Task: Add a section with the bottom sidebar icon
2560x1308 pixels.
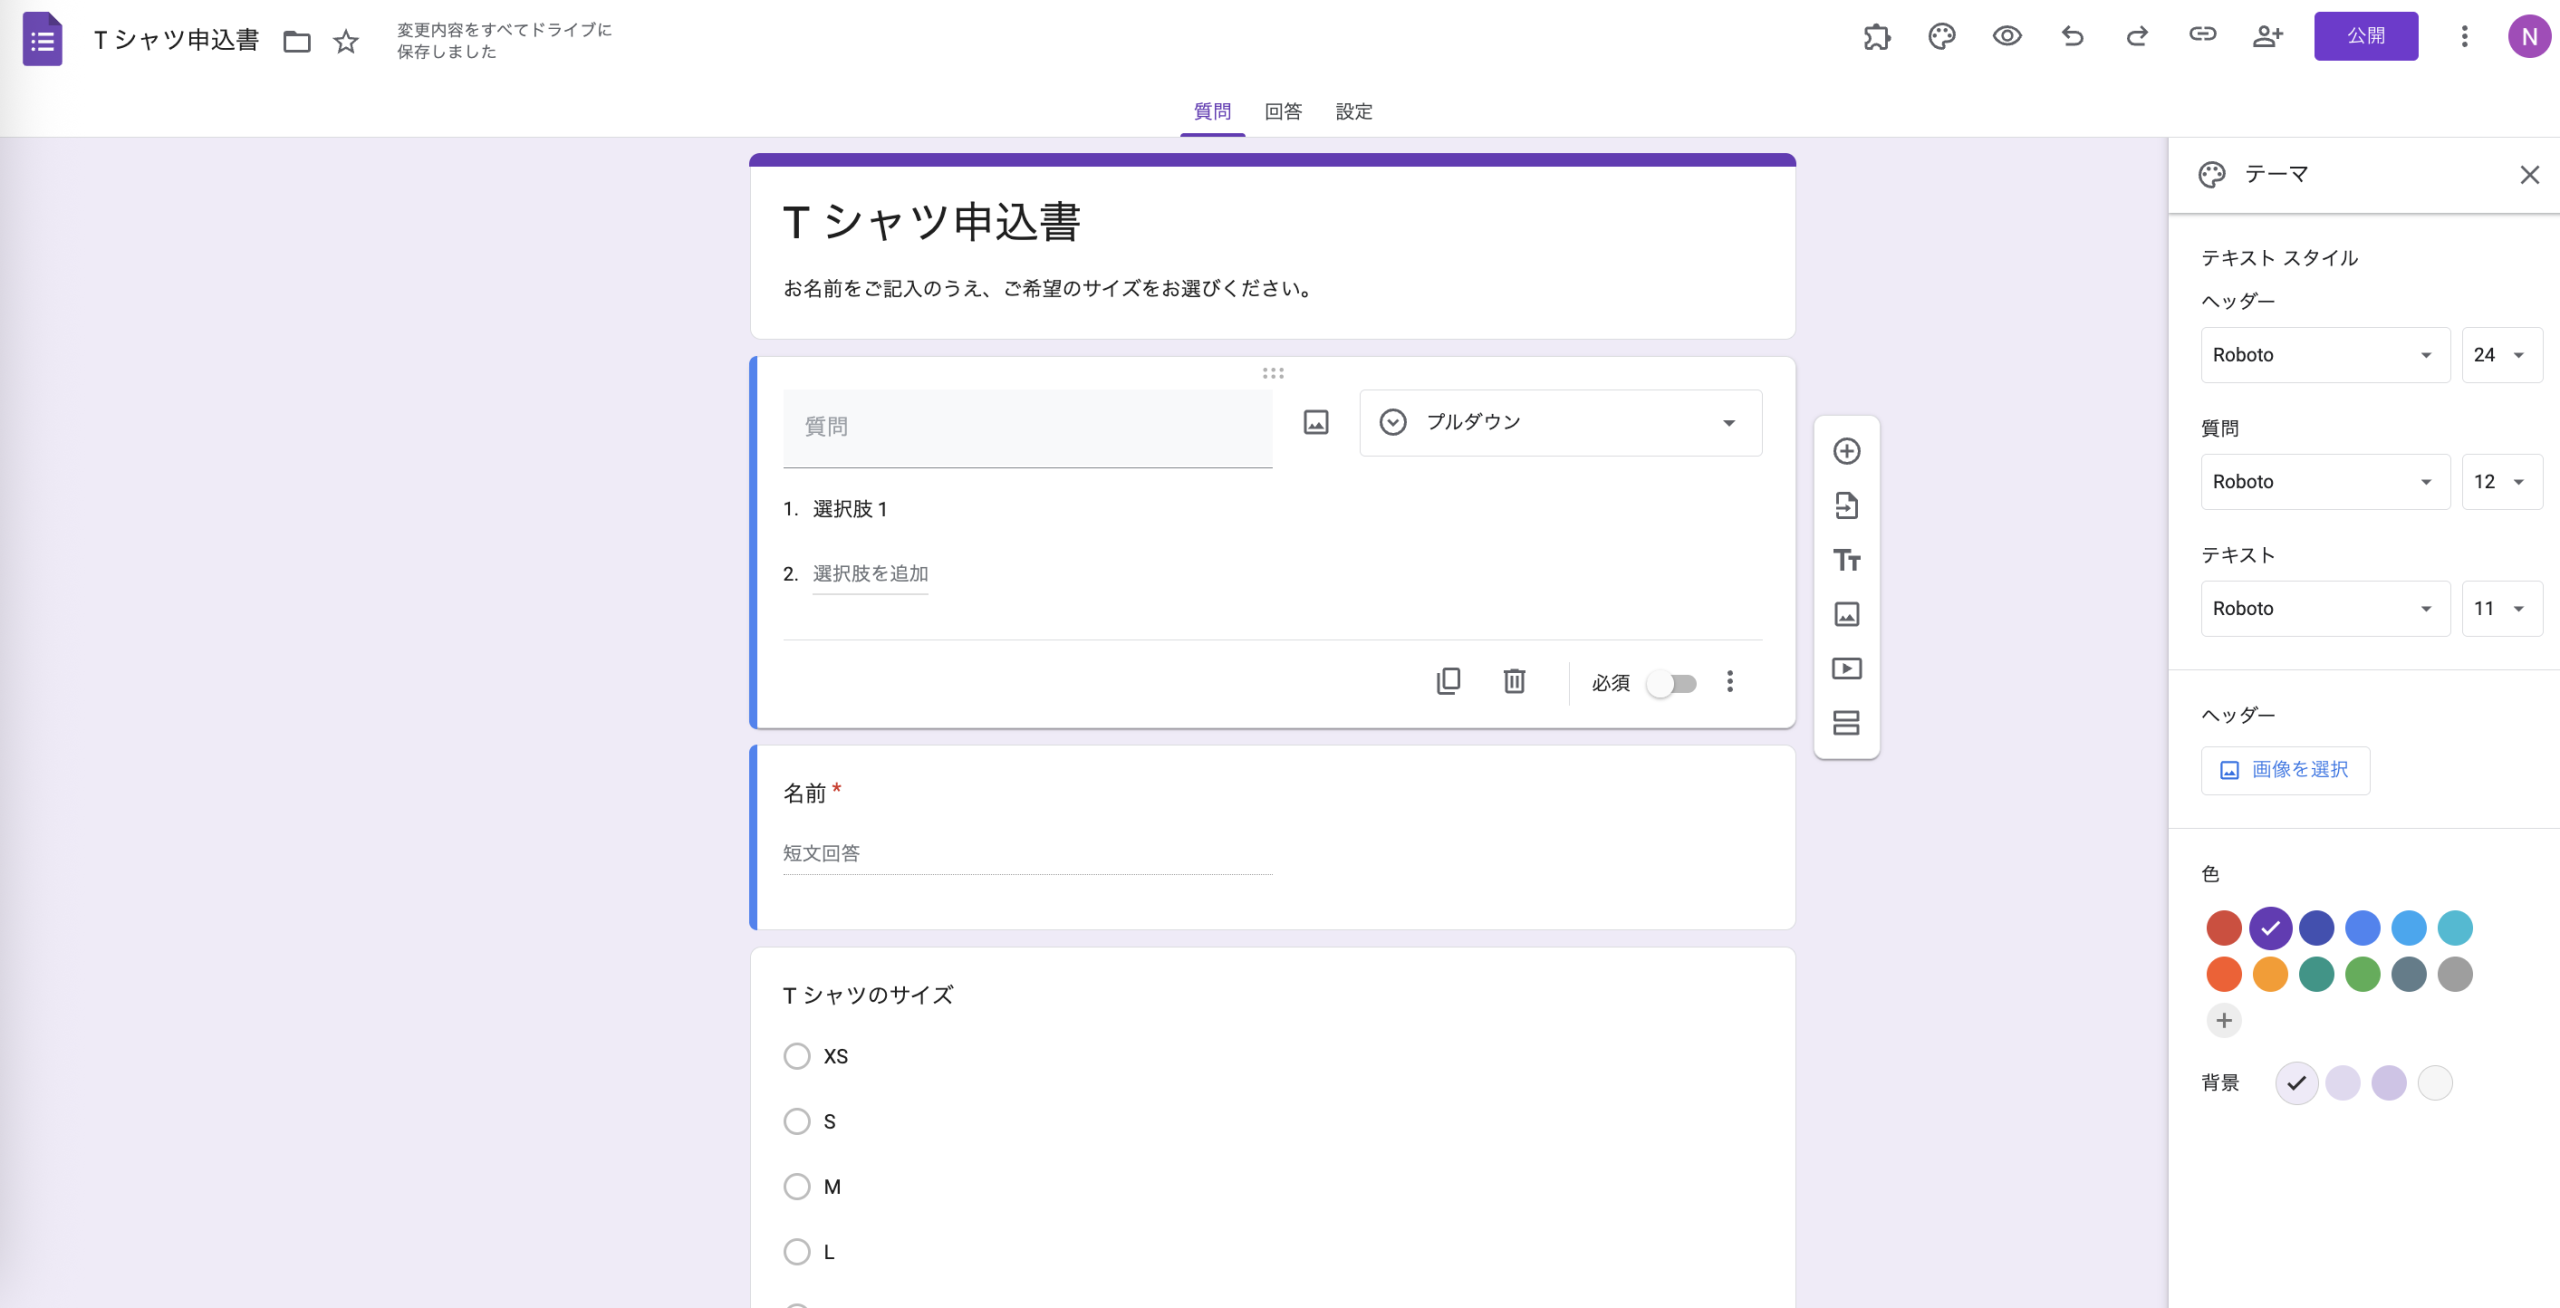Action: tap(1846, 722)
